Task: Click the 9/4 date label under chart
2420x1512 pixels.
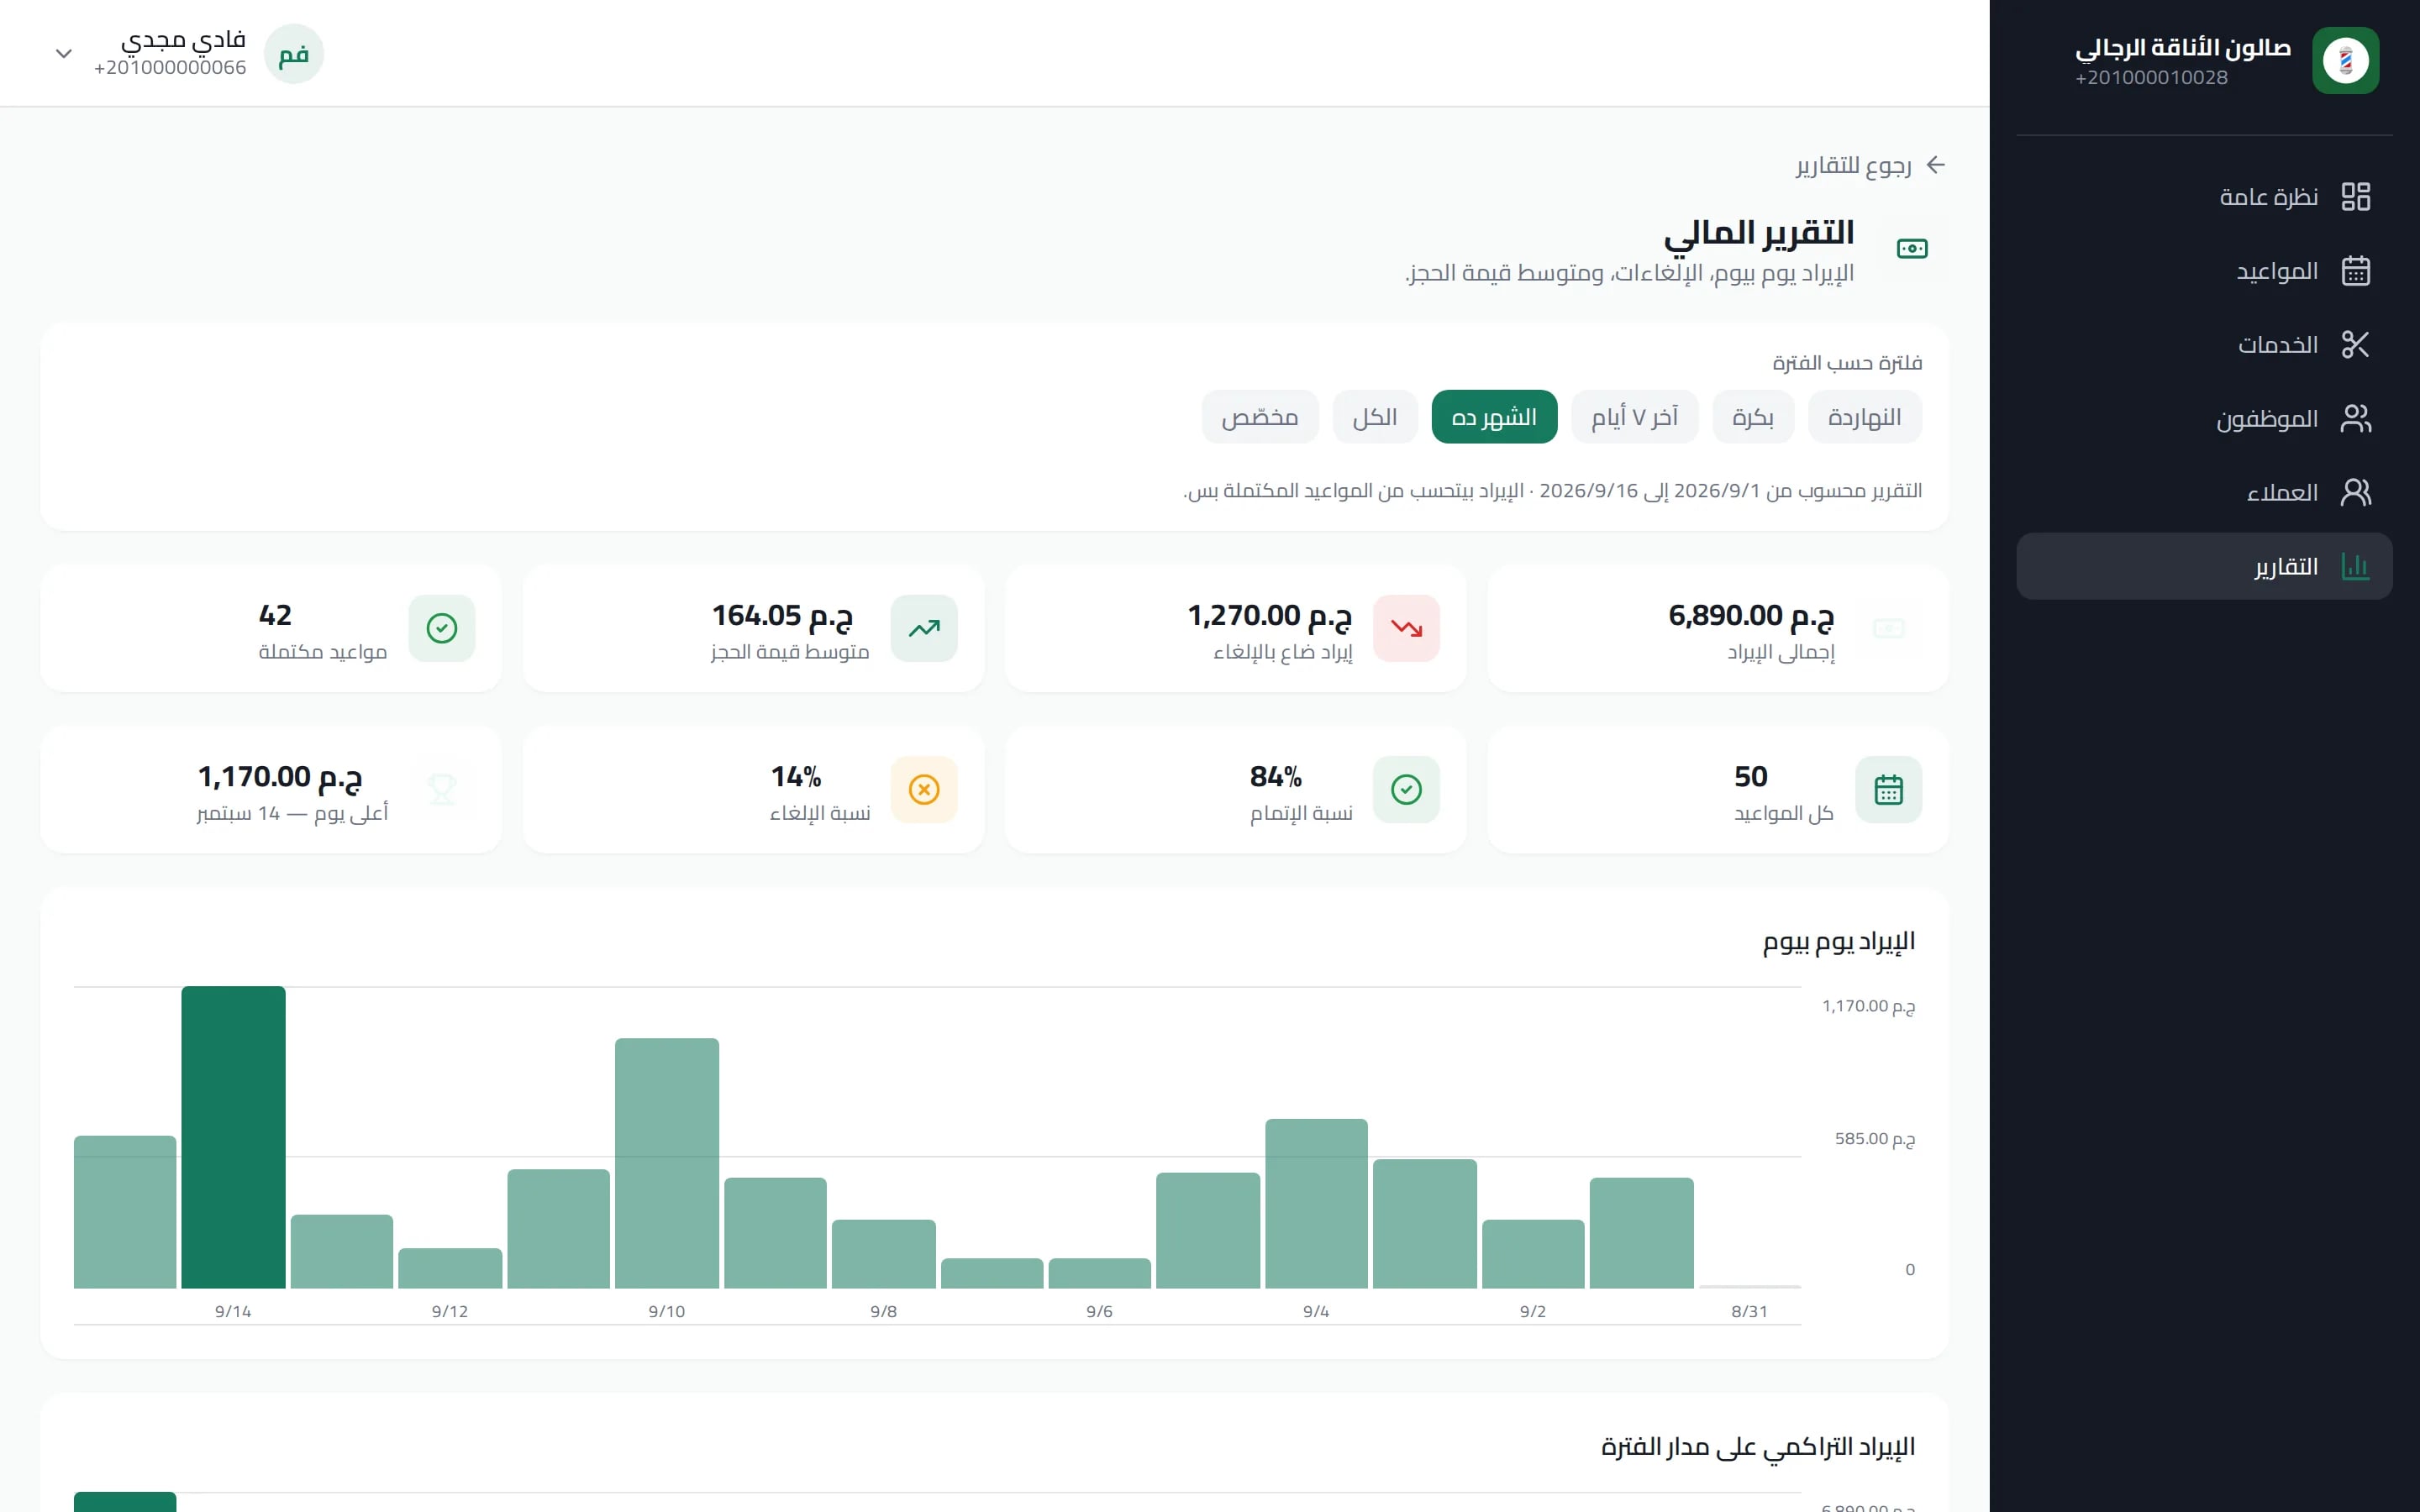Action: [1316, 1311]
